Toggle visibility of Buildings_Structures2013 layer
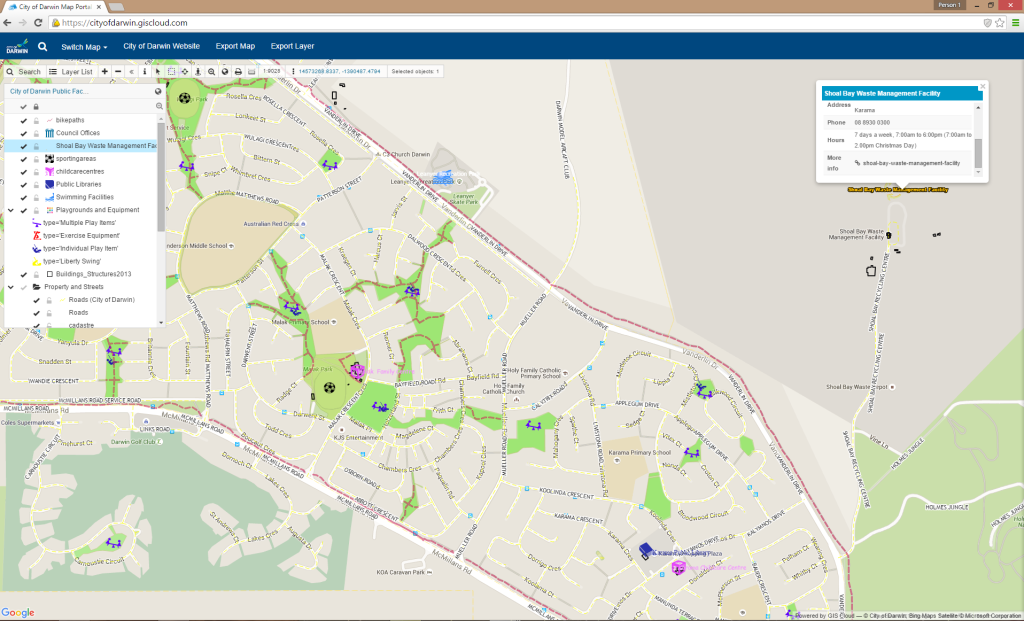The width and height of the screenshot is (1024, 621). [x=24, y=274]
